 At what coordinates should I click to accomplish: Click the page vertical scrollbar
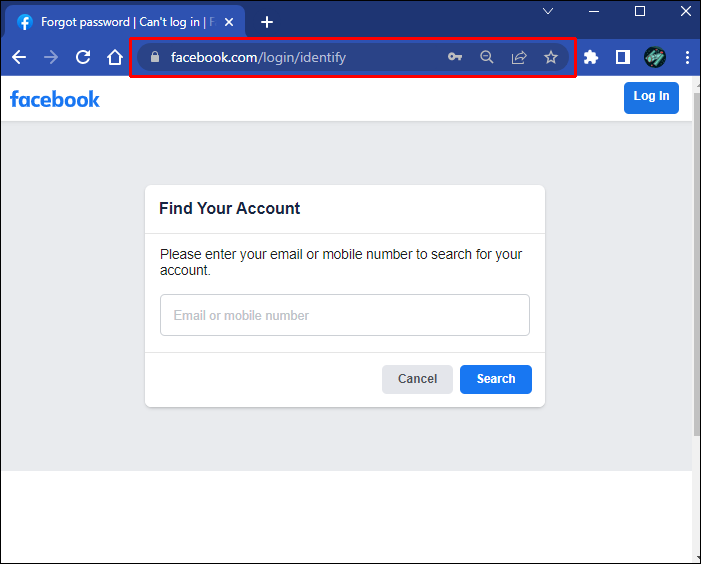(697, 264)
